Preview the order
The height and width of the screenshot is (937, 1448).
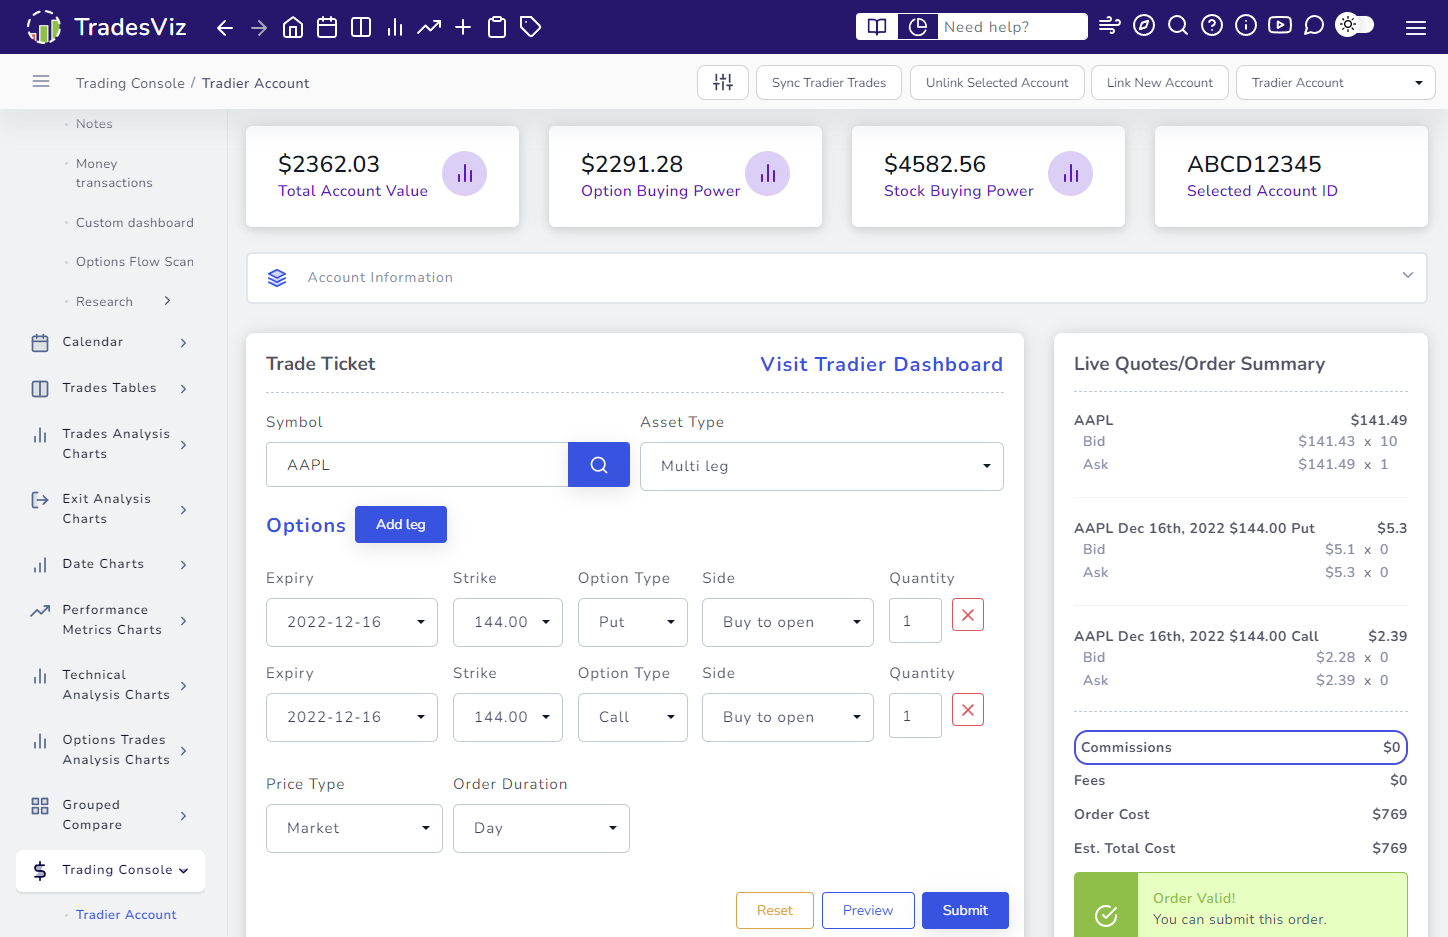pos(868,910)
